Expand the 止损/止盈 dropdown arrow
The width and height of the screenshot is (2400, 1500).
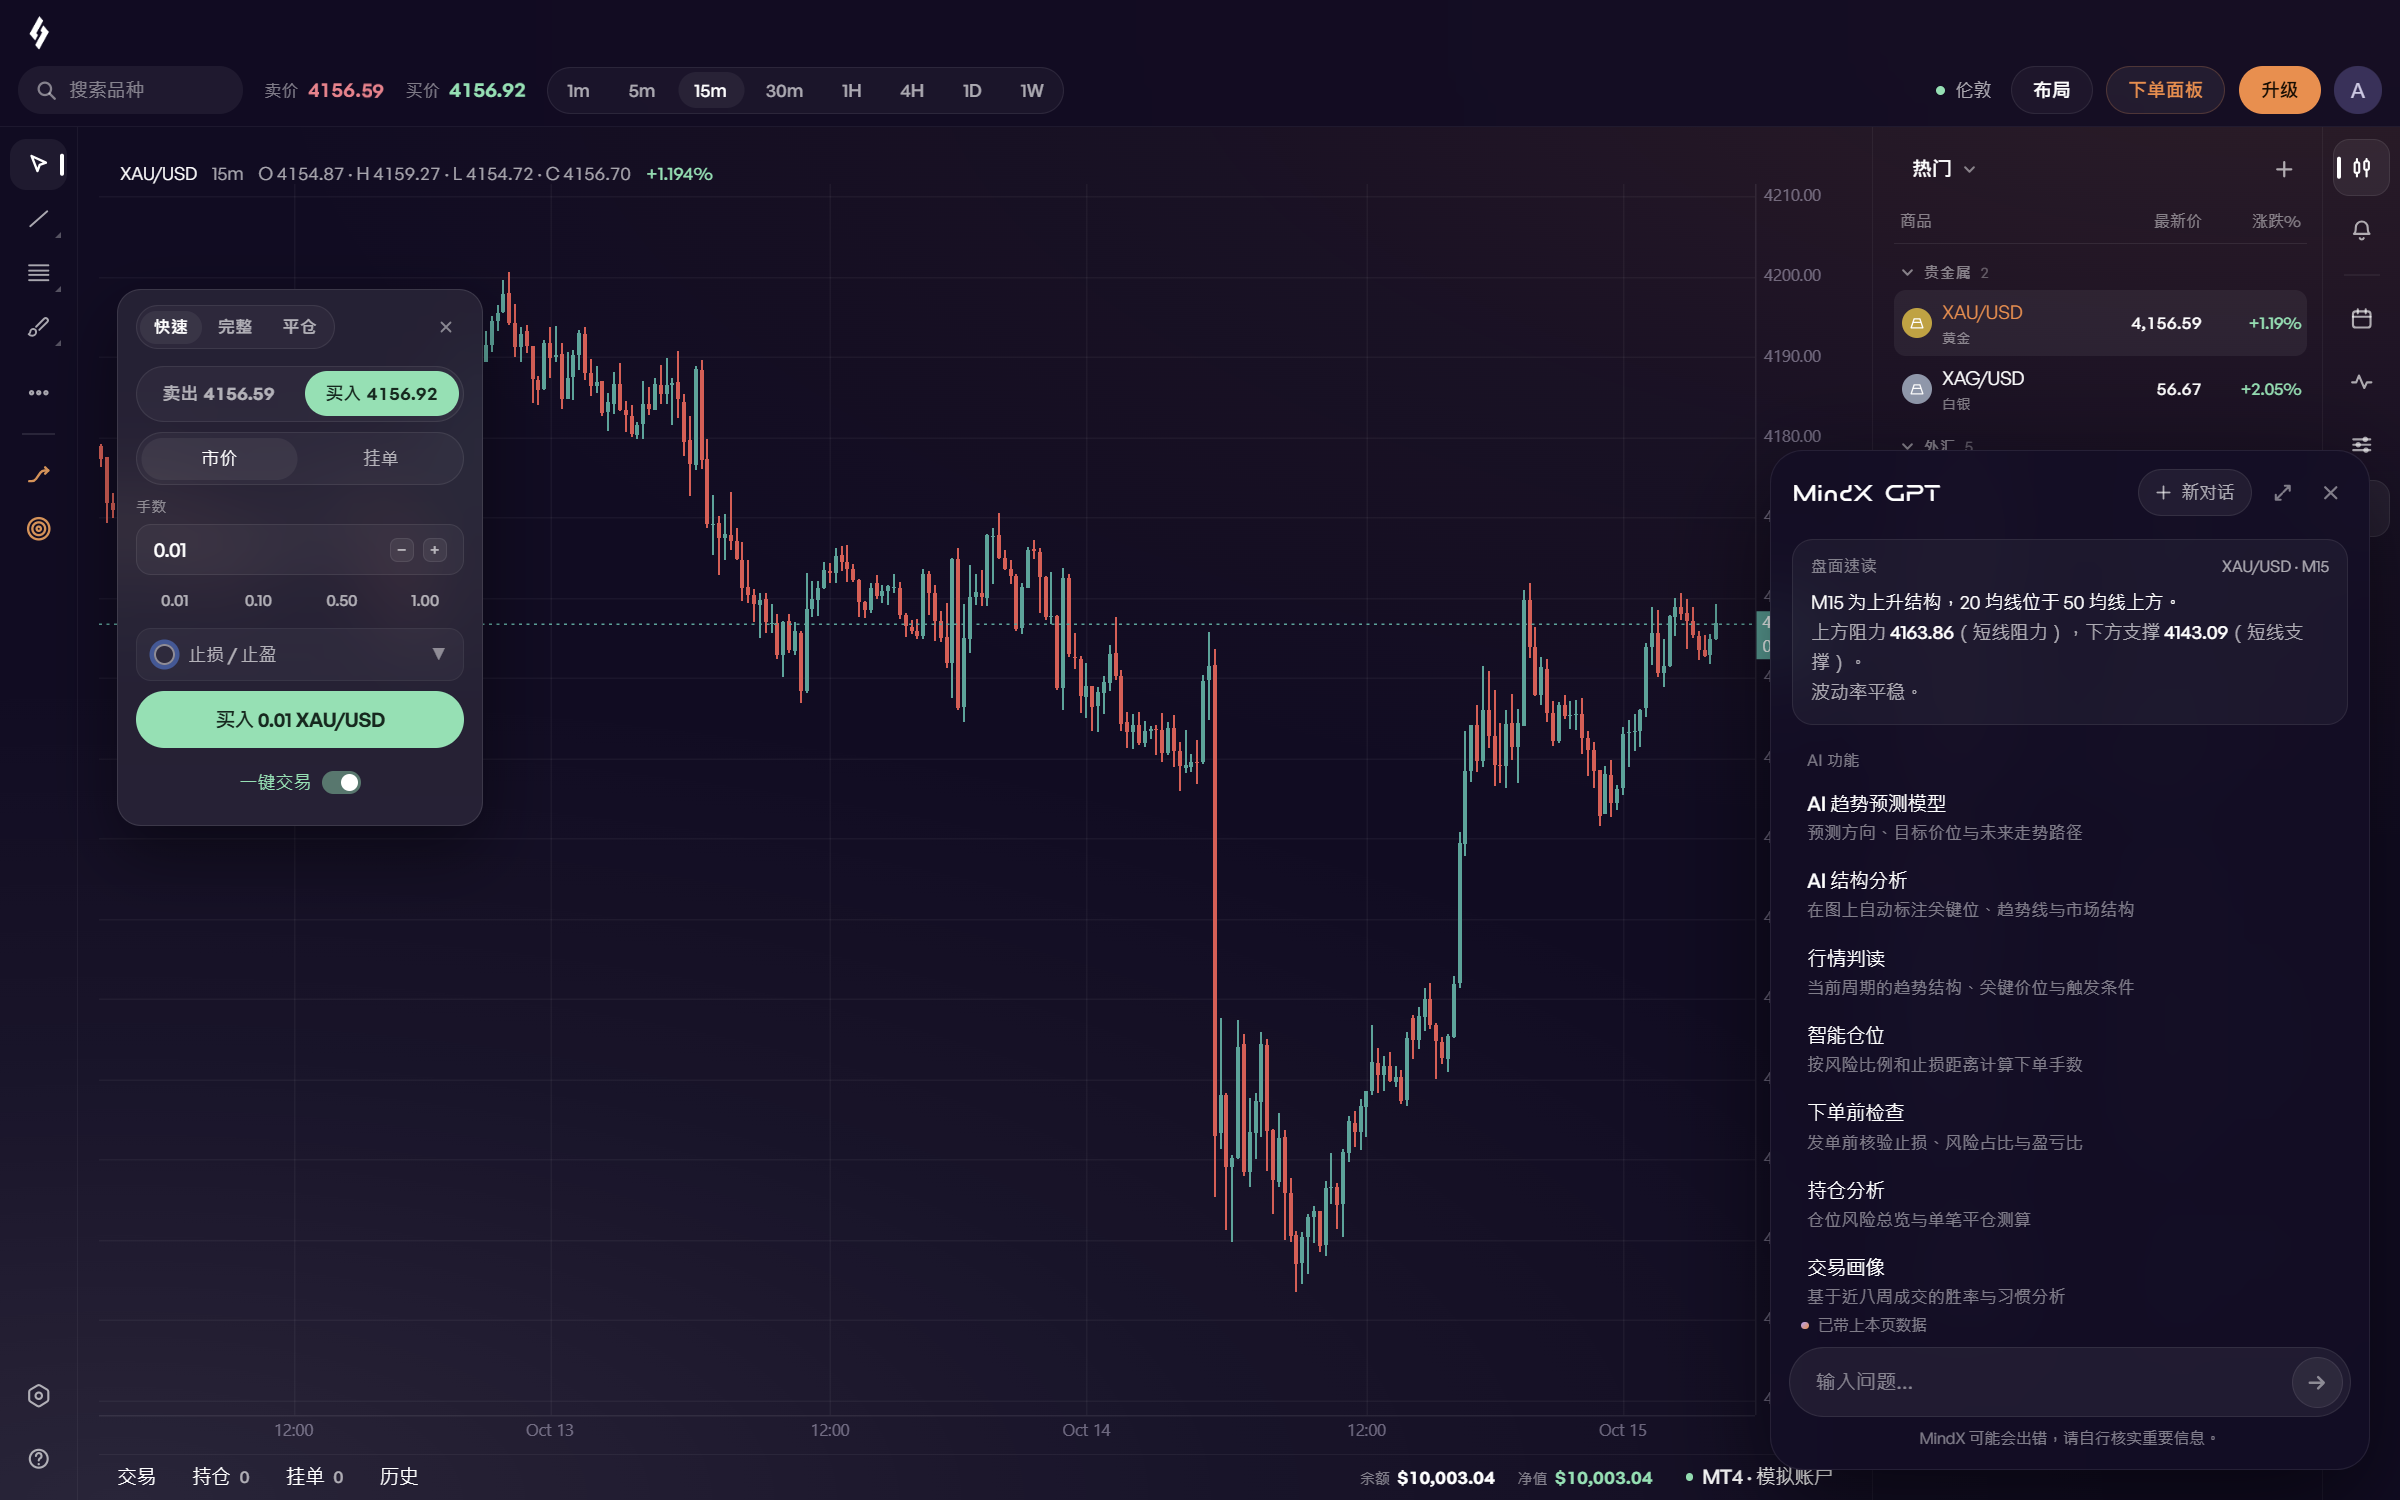tap(438, 654)
